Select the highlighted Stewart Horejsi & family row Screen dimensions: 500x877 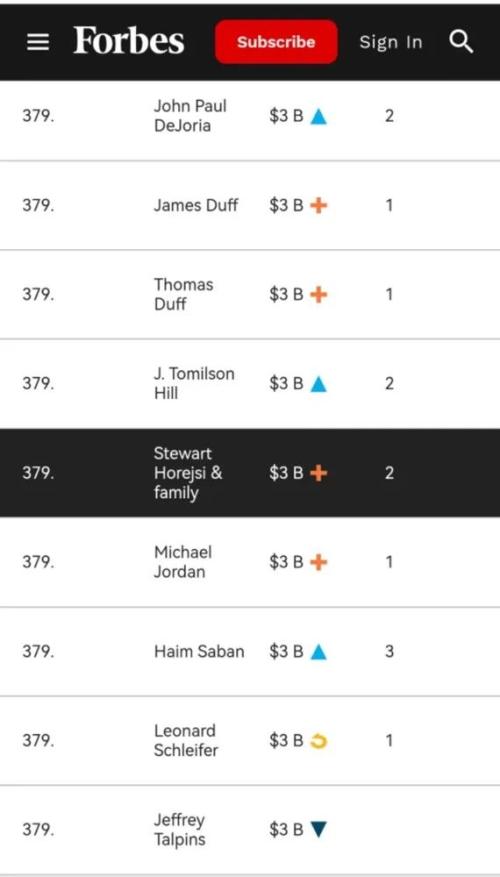250,473
